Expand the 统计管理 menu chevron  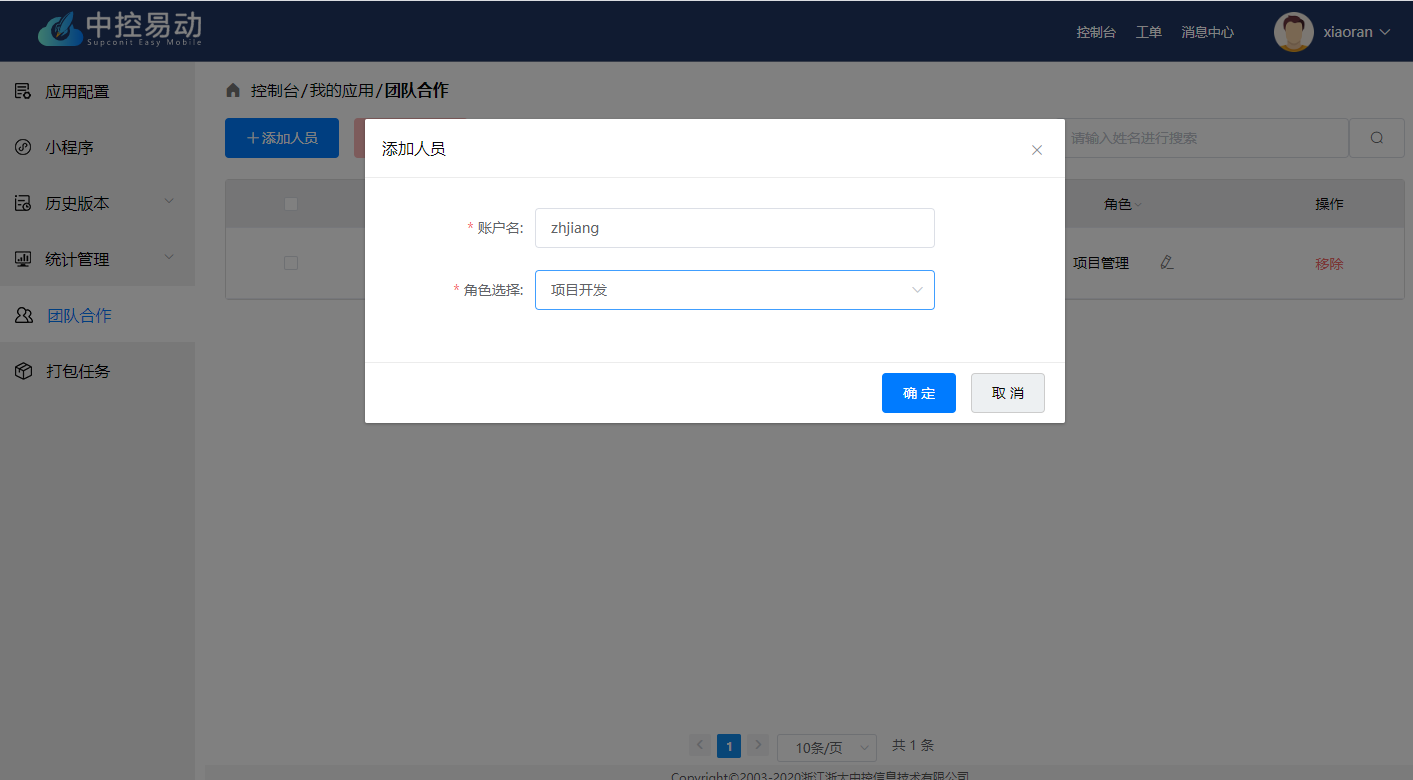point(169,258)
